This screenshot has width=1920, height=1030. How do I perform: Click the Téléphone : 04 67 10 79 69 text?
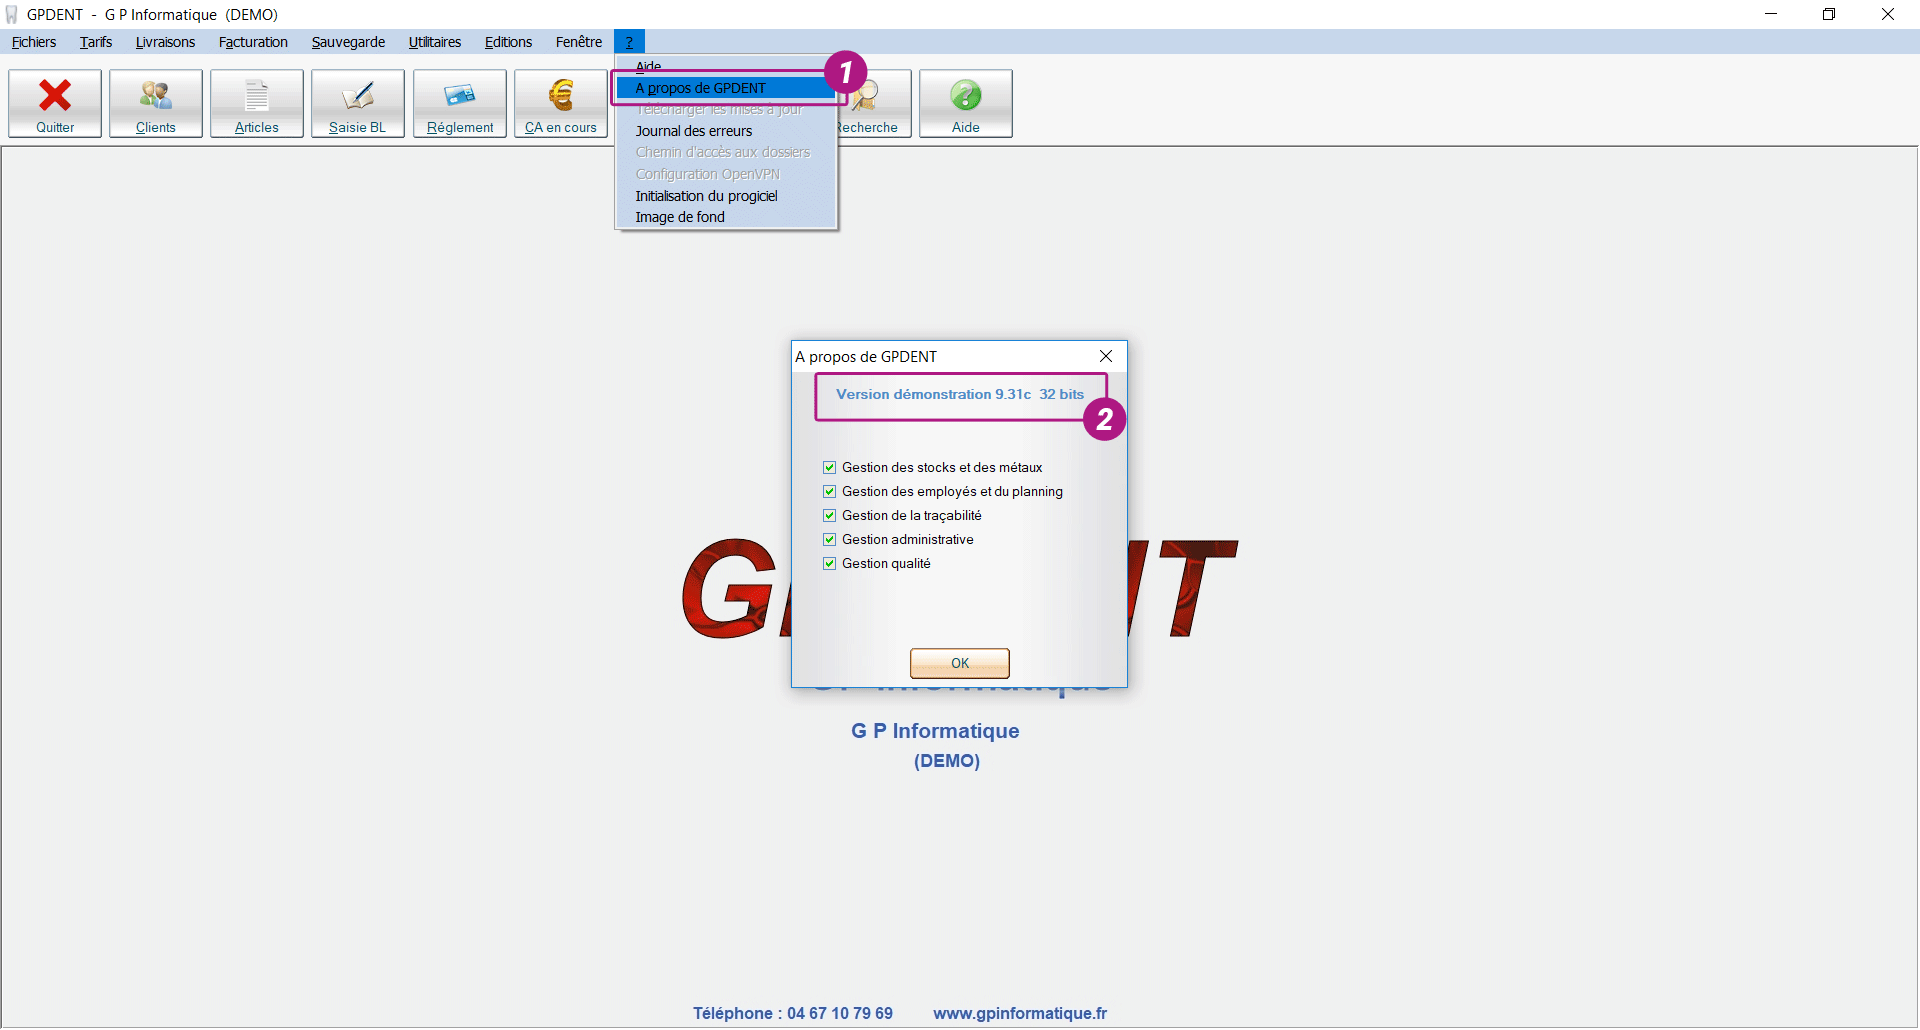[793, 1013]
